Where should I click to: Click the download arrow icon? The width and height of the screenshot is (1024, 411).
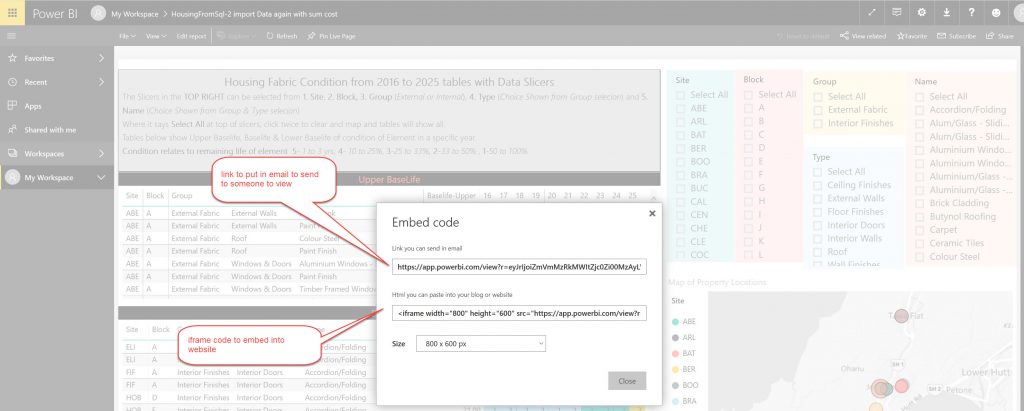tap(945, 13)
